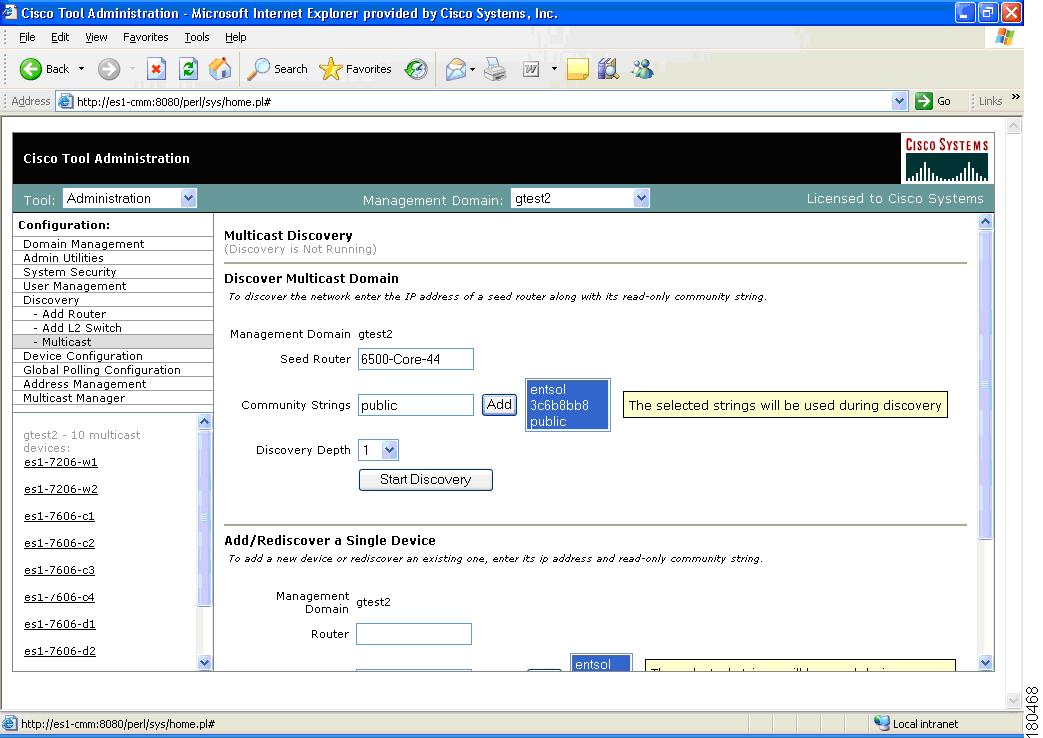
Task: Open the Home page icon
Action: pyautogui.click(x=220, y=69)
